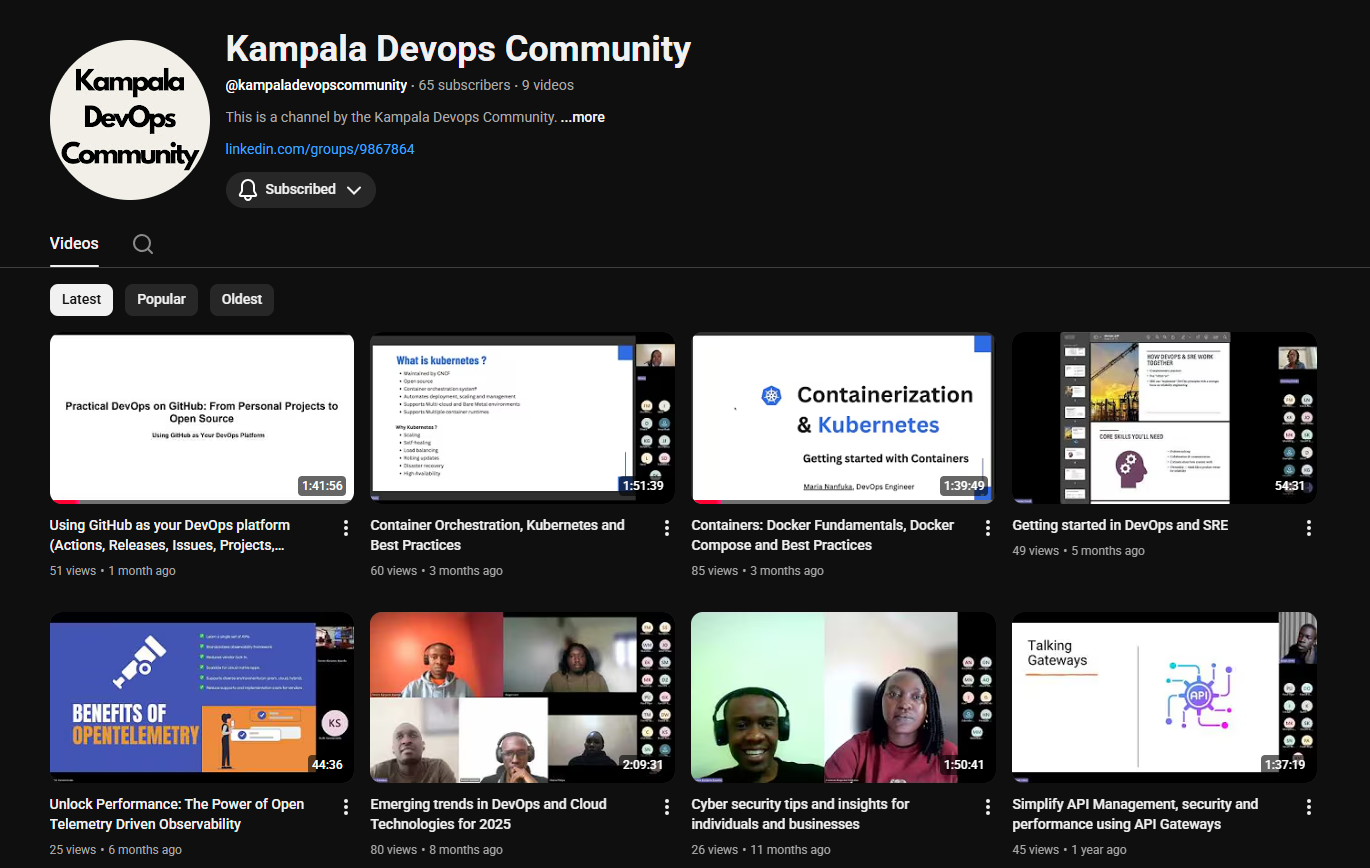Click the @kampaladevopscommunity handle
The height and width of the screenshot is (868, 1370).
(316, 85)
